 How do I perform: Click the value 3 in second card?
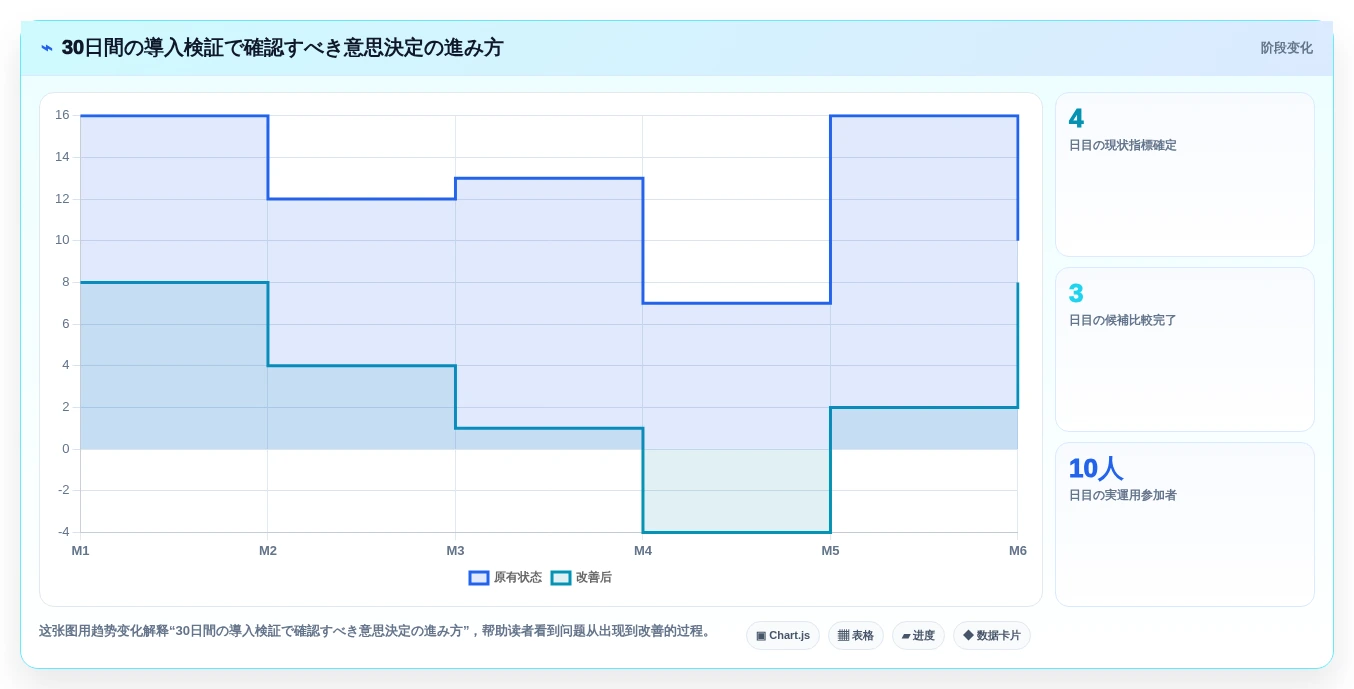(x=1076, y=294)
